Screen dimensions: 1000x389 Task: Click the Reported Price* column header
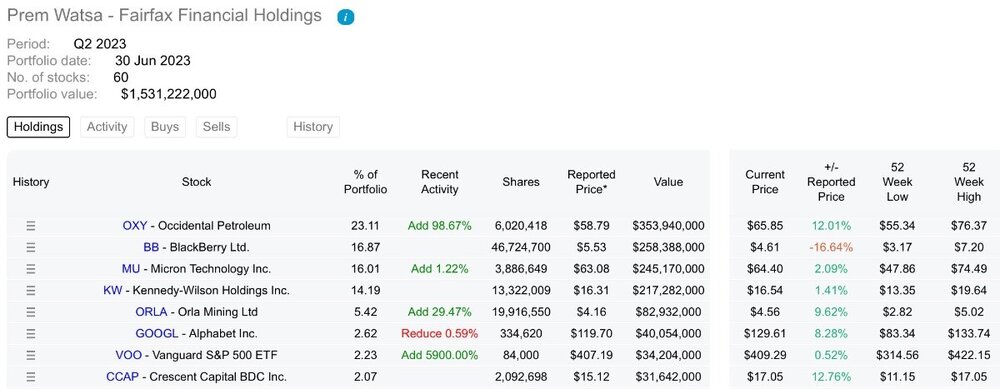tap(592, 182)
